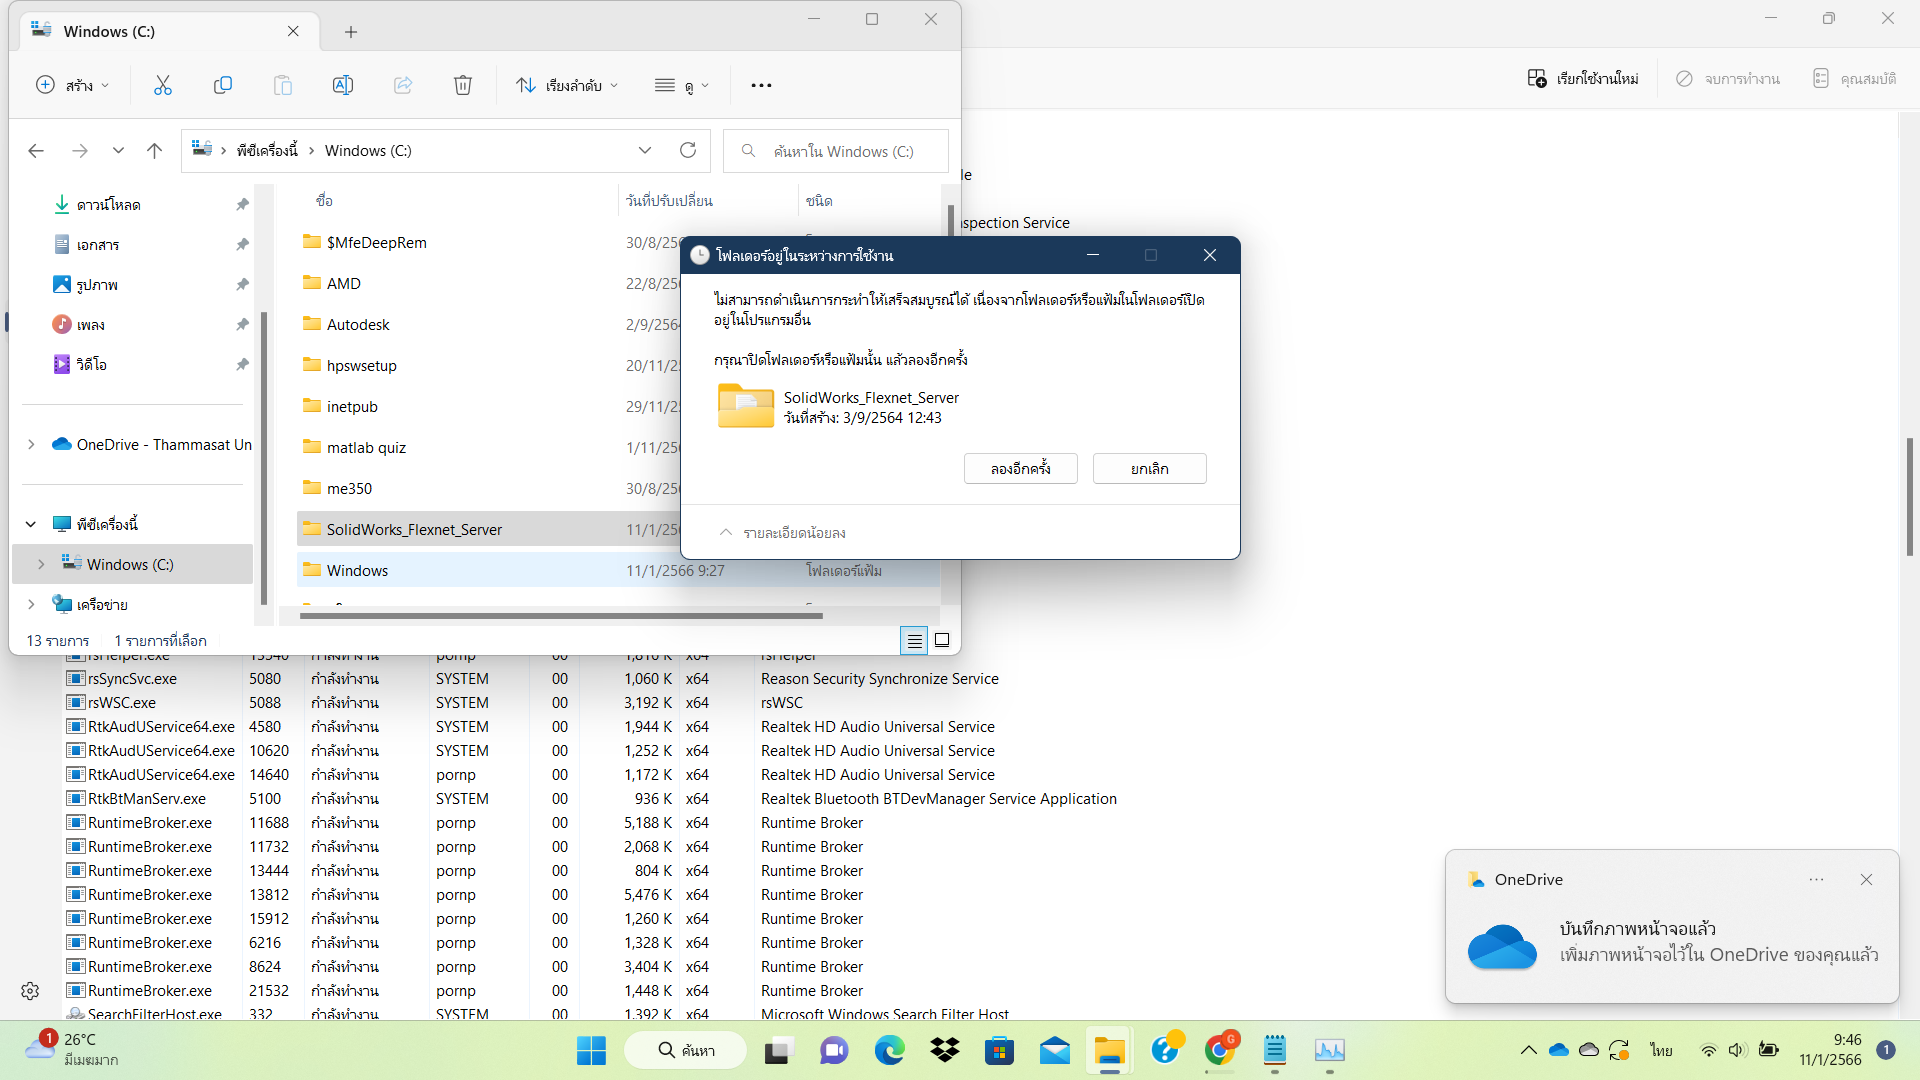Open the Mail app from the taskbar
Screen dimensions: 1920x1080
click(1054, 1050)
